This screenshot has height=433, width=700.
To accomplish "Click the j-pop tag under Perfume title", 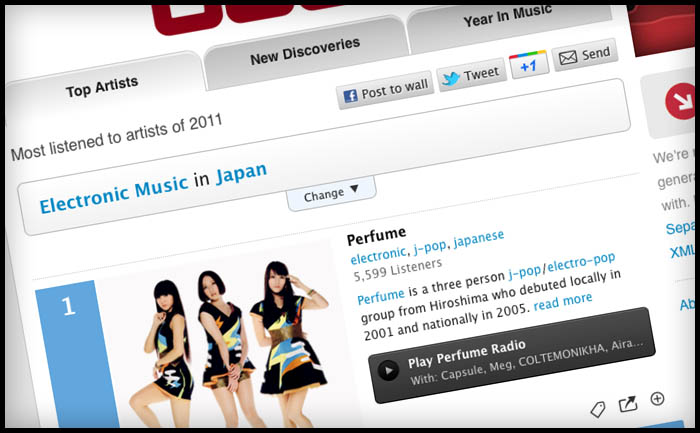I will pyautogui.click(x=429, y=247).
